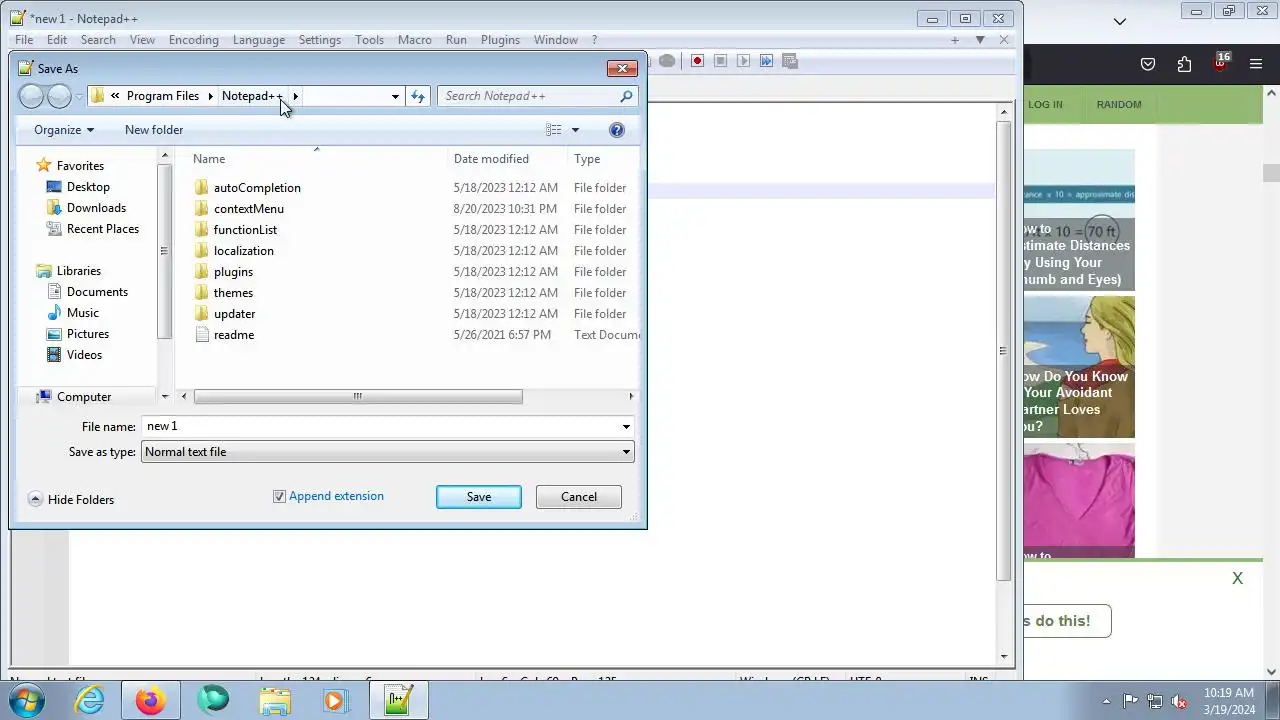
Task: Click the navigation pane vertical scrollbar thumb
Action: [x=165, y=252]
